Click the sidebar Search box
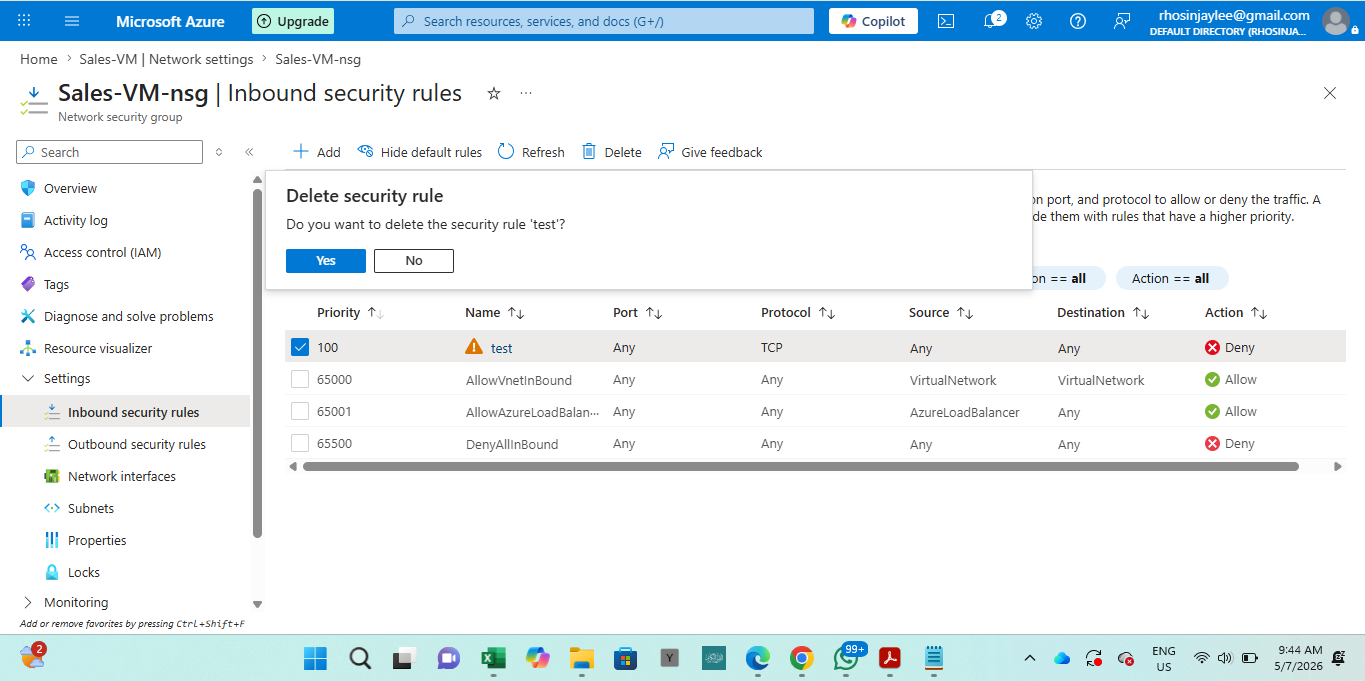The height and width of the screenshot is (681, 1365). click(x=110, y=152)
